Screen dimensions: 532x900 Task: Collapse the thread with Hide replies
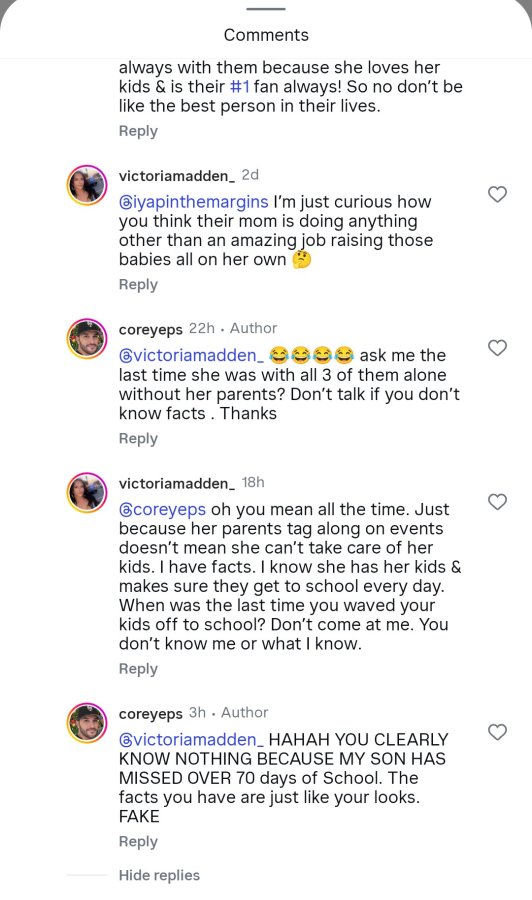pyautogui.click(x=159, y=875)
